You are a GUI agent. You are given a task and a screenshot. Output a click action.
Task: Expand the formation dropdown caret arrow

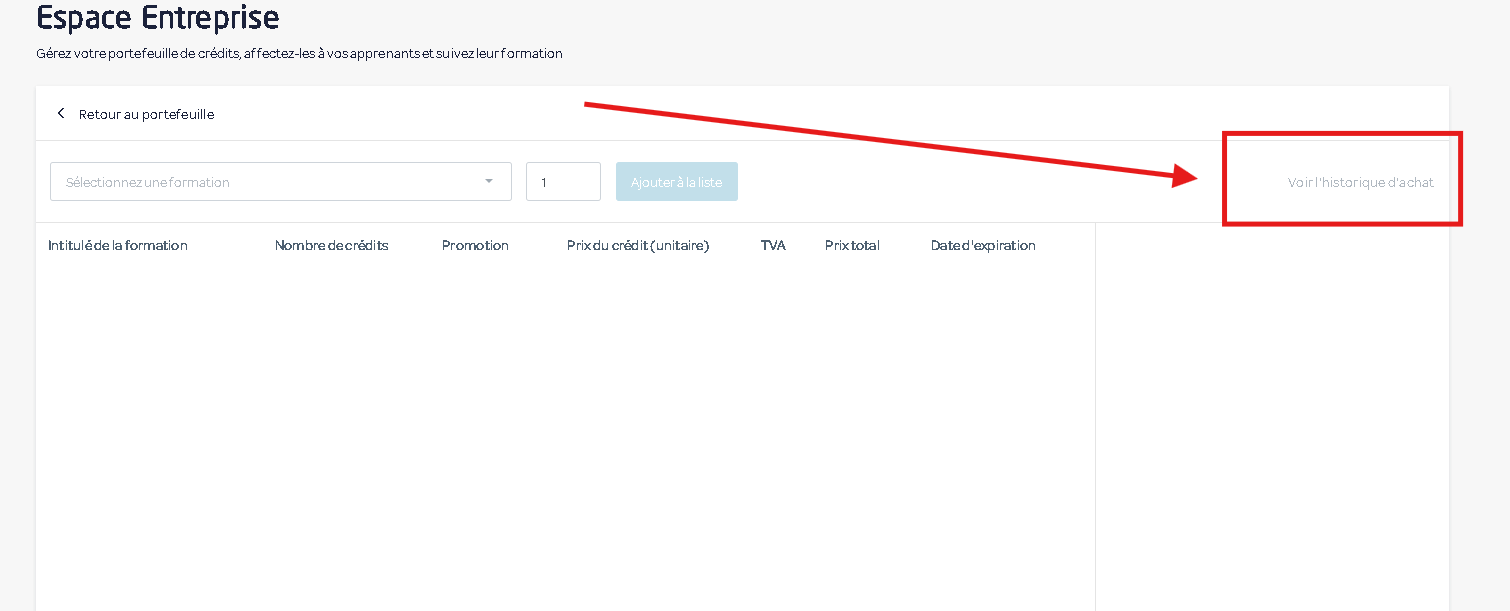[x=489, y=182]
